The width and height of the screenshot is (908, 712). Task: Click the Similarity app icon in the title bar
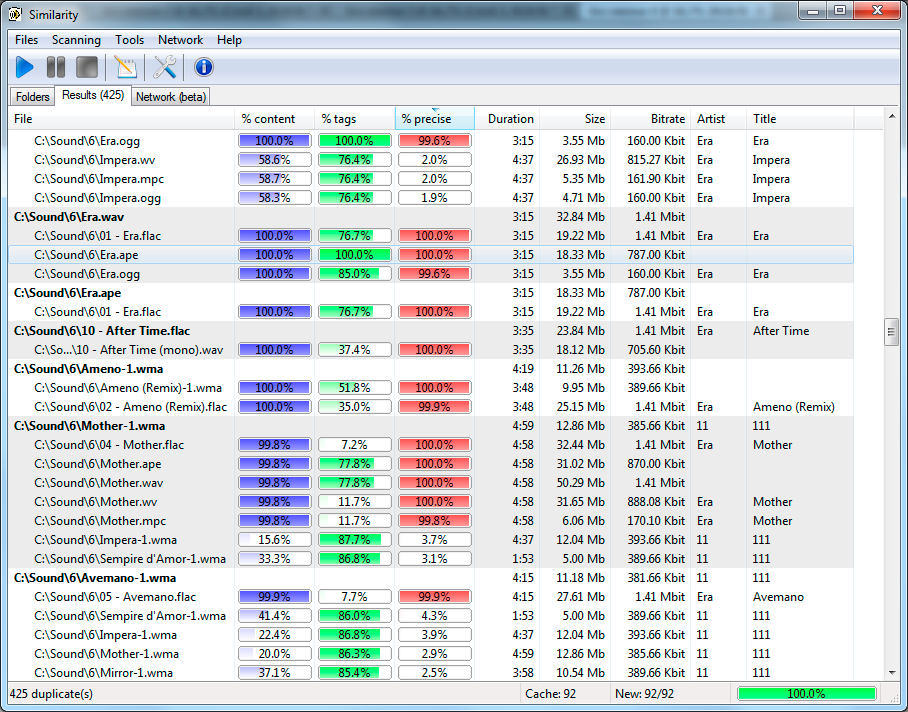pos(15,13)
